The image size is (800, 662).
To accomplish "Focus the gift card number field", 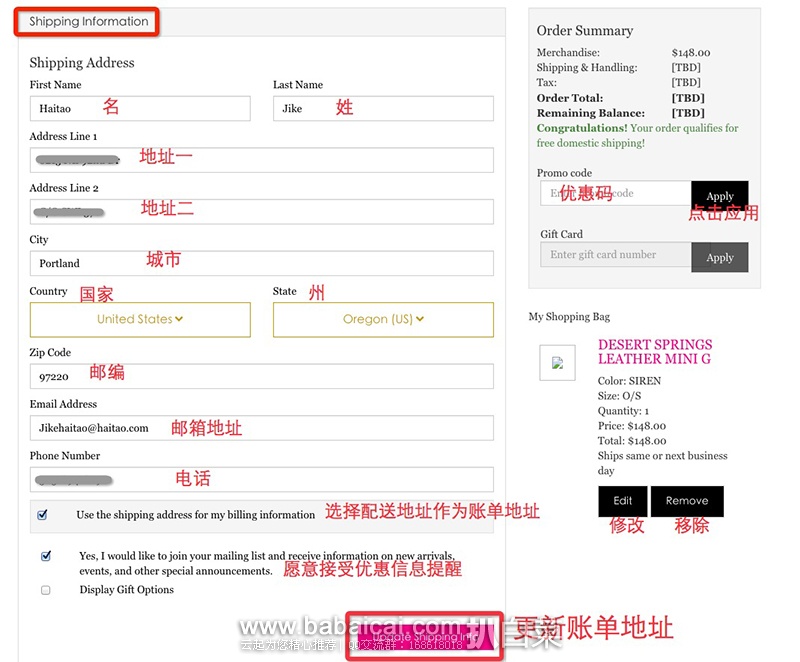I will (615, 255).
